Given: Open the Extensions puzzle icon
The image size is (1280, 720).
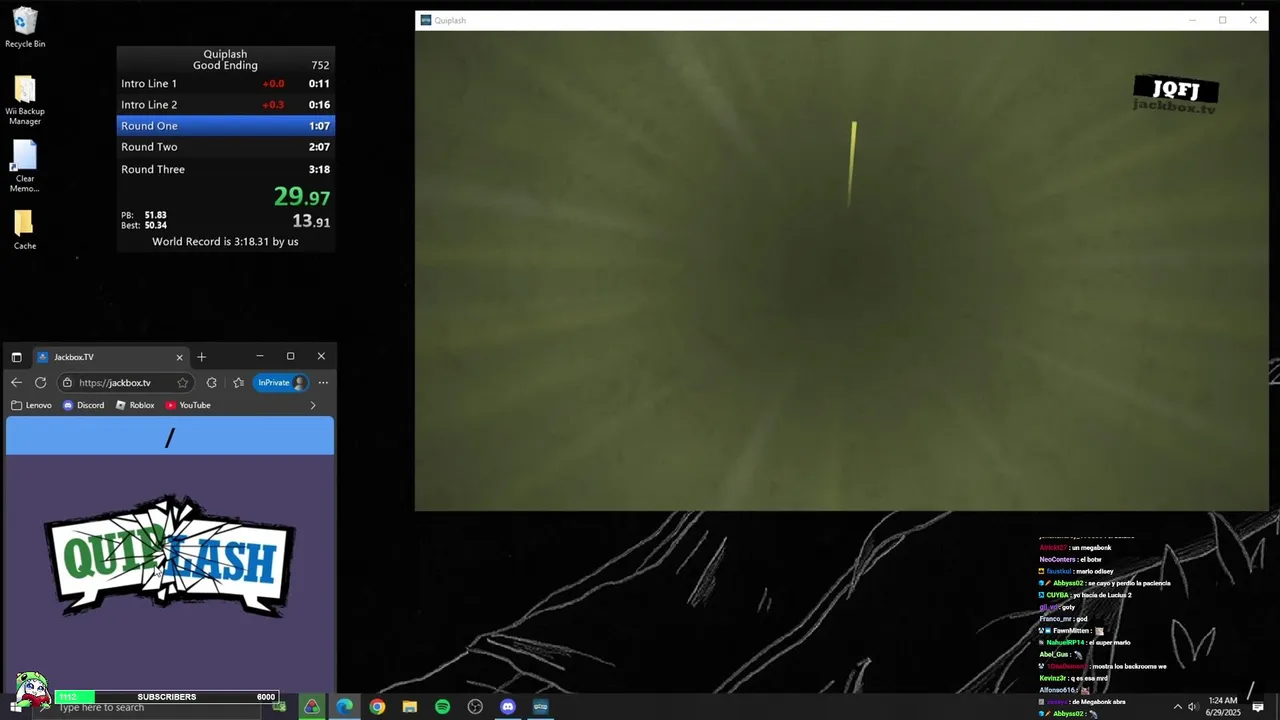Looking at the screenshot, I should point(211,382).
